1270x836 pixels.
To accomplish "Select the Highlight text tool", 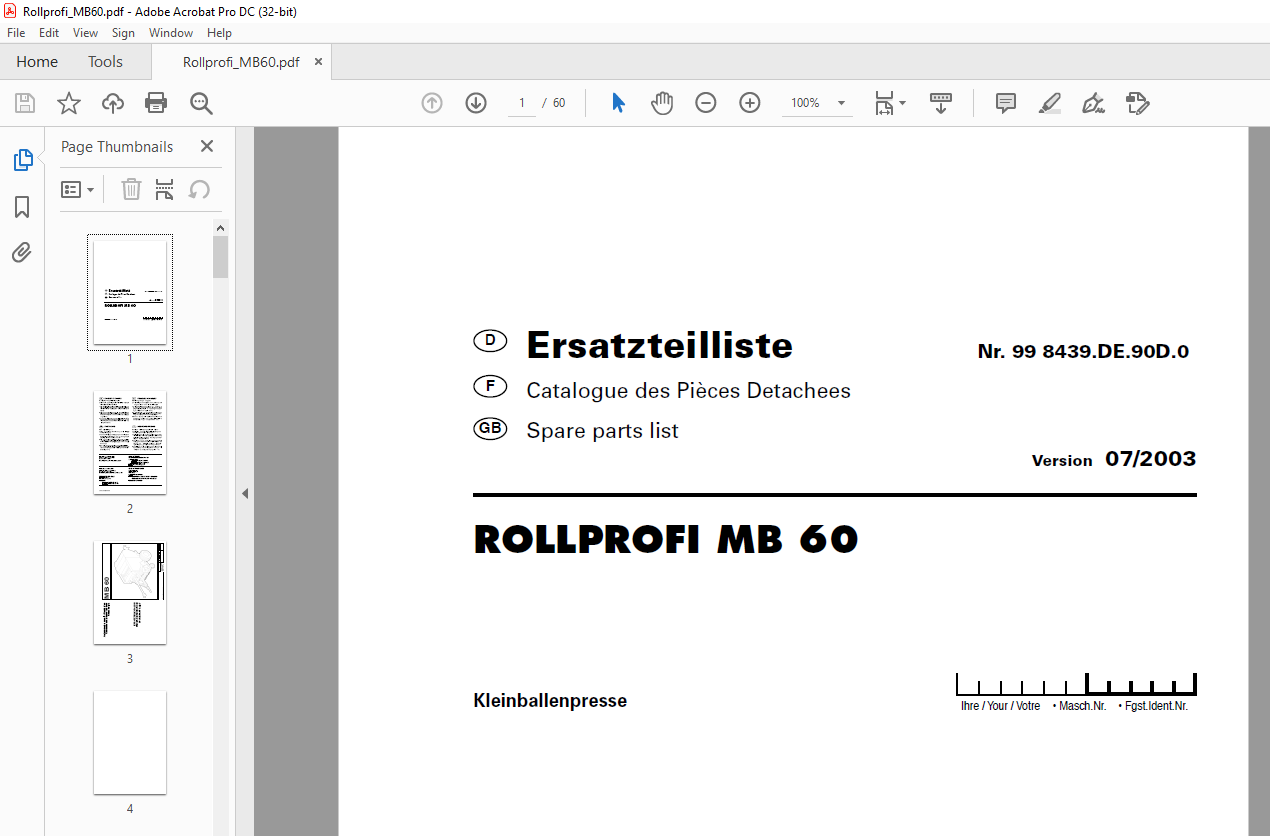I will click(1049, 103).
